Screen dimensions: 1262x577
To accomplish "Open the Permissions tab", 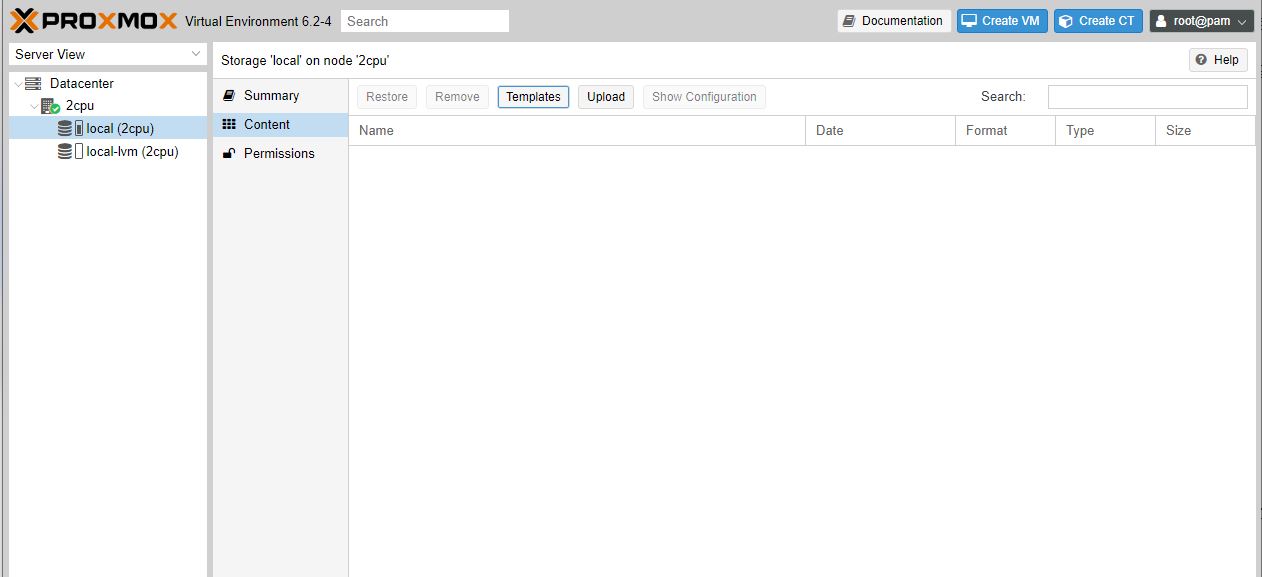I will [280, 153].
